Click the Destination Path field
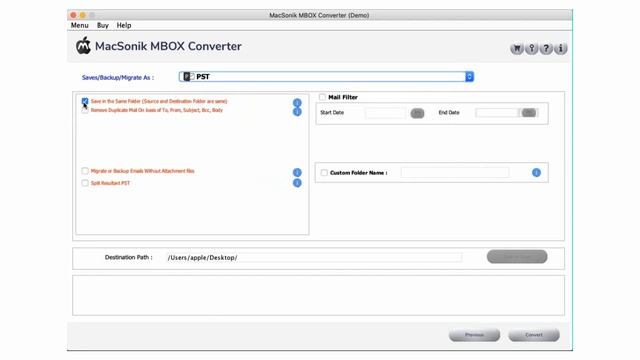The image size is (640, 360). [x=314, y=258]
